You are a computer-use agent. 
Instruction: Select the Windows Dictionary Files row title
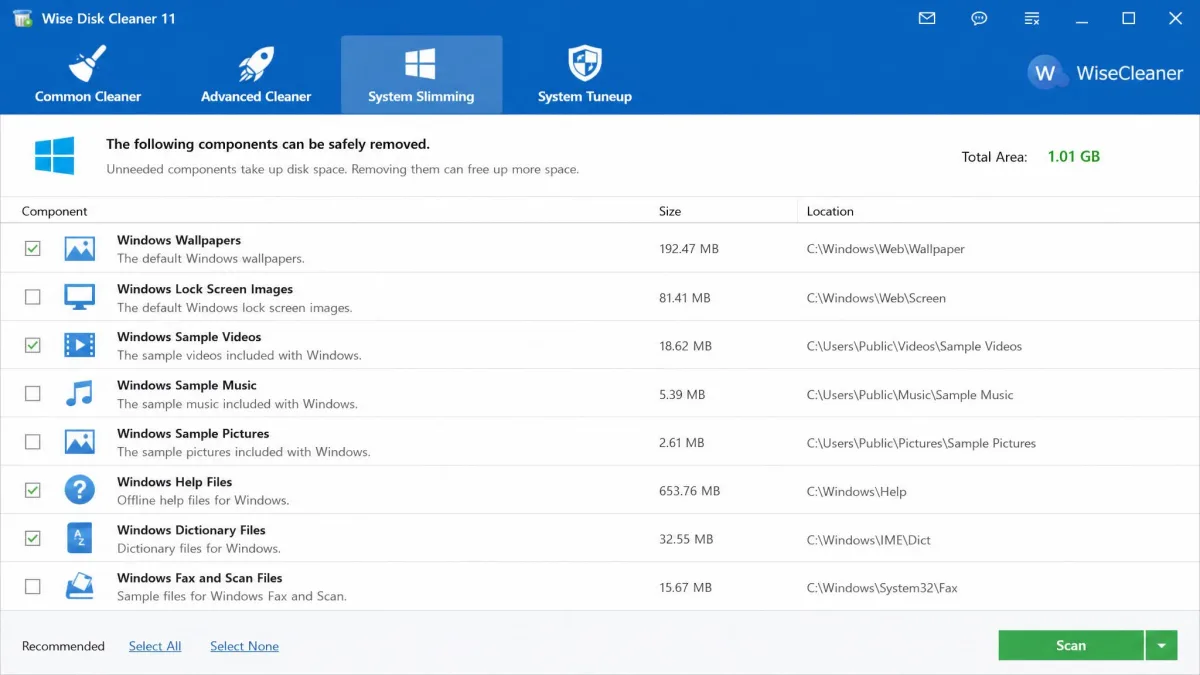coord(191,530)
